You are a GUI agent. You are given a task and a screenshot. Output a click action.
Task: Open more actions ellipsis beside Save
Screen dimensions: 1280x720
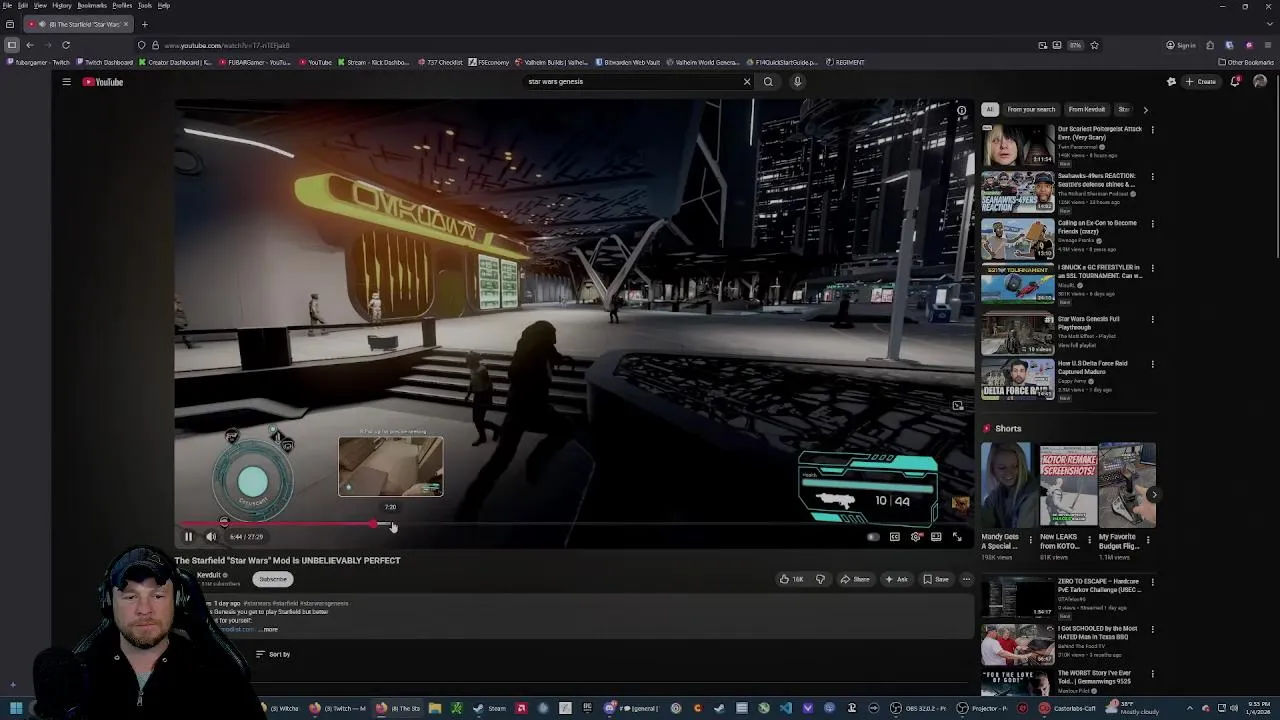pos(966,579)
